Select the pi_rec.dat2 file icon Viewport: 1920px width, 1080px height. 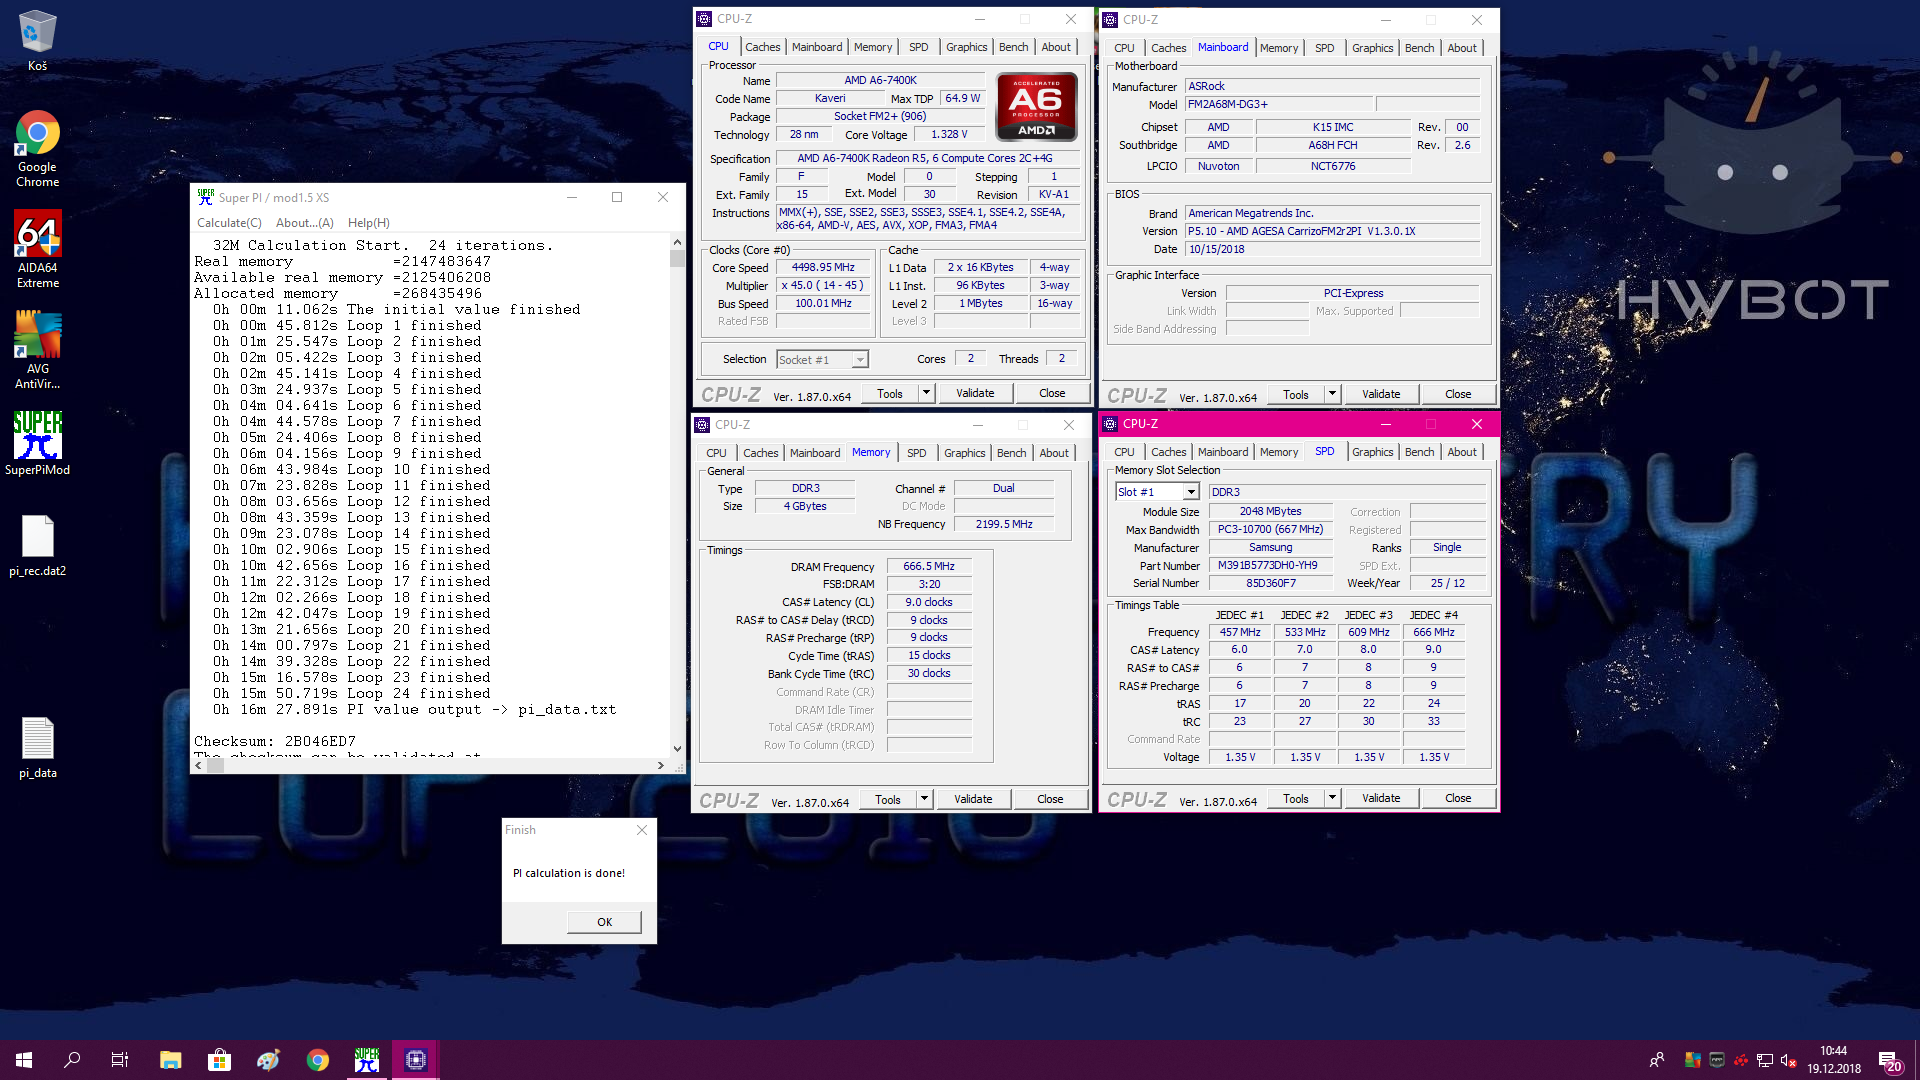(37, 547)
